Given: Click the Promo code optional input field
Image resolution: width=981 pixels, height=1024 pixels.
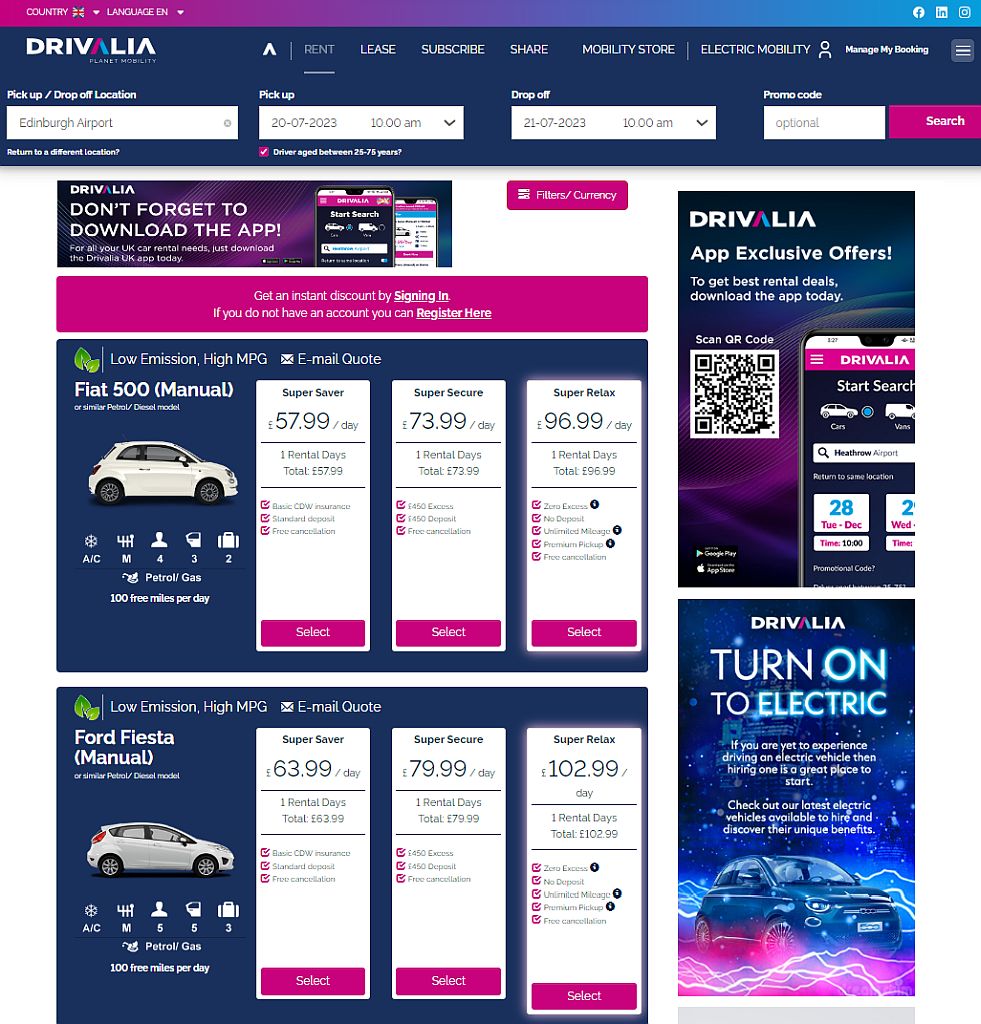Looking at the screenshot, I should (824, 121).
